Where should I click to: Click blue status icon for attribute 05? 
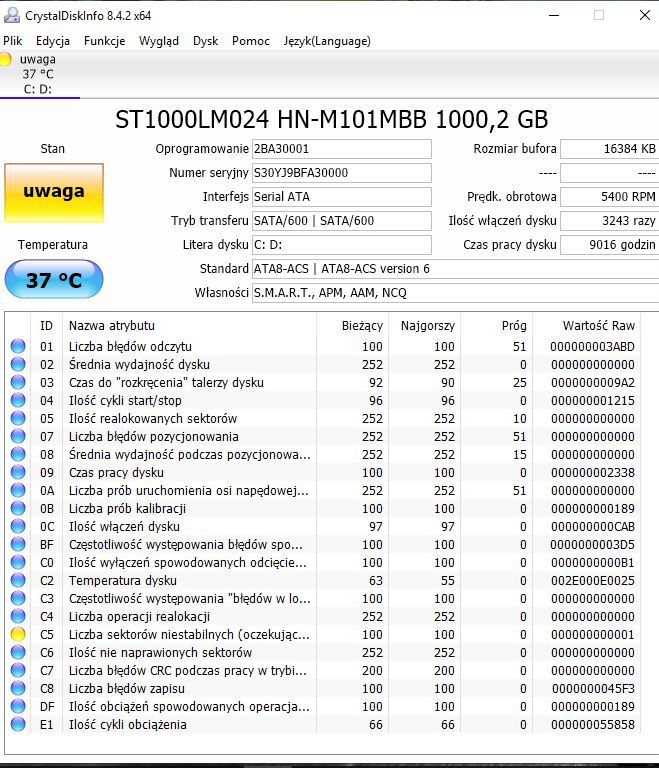click(18, 418)
